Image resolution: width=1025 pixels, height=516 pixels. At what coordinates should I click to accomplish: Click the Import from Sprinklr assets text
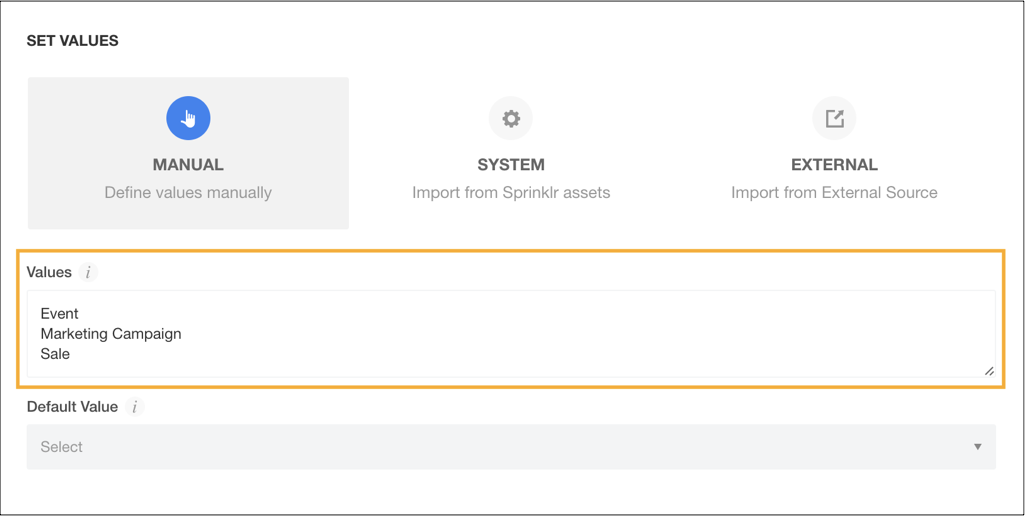point(511,193)
